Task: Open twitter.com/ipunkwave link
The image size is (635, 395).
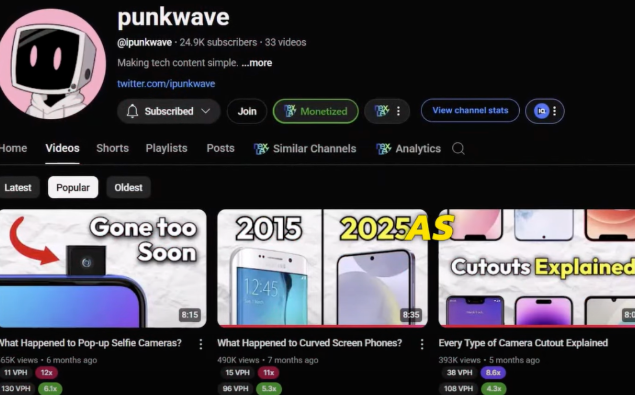Action: point(166,84)
